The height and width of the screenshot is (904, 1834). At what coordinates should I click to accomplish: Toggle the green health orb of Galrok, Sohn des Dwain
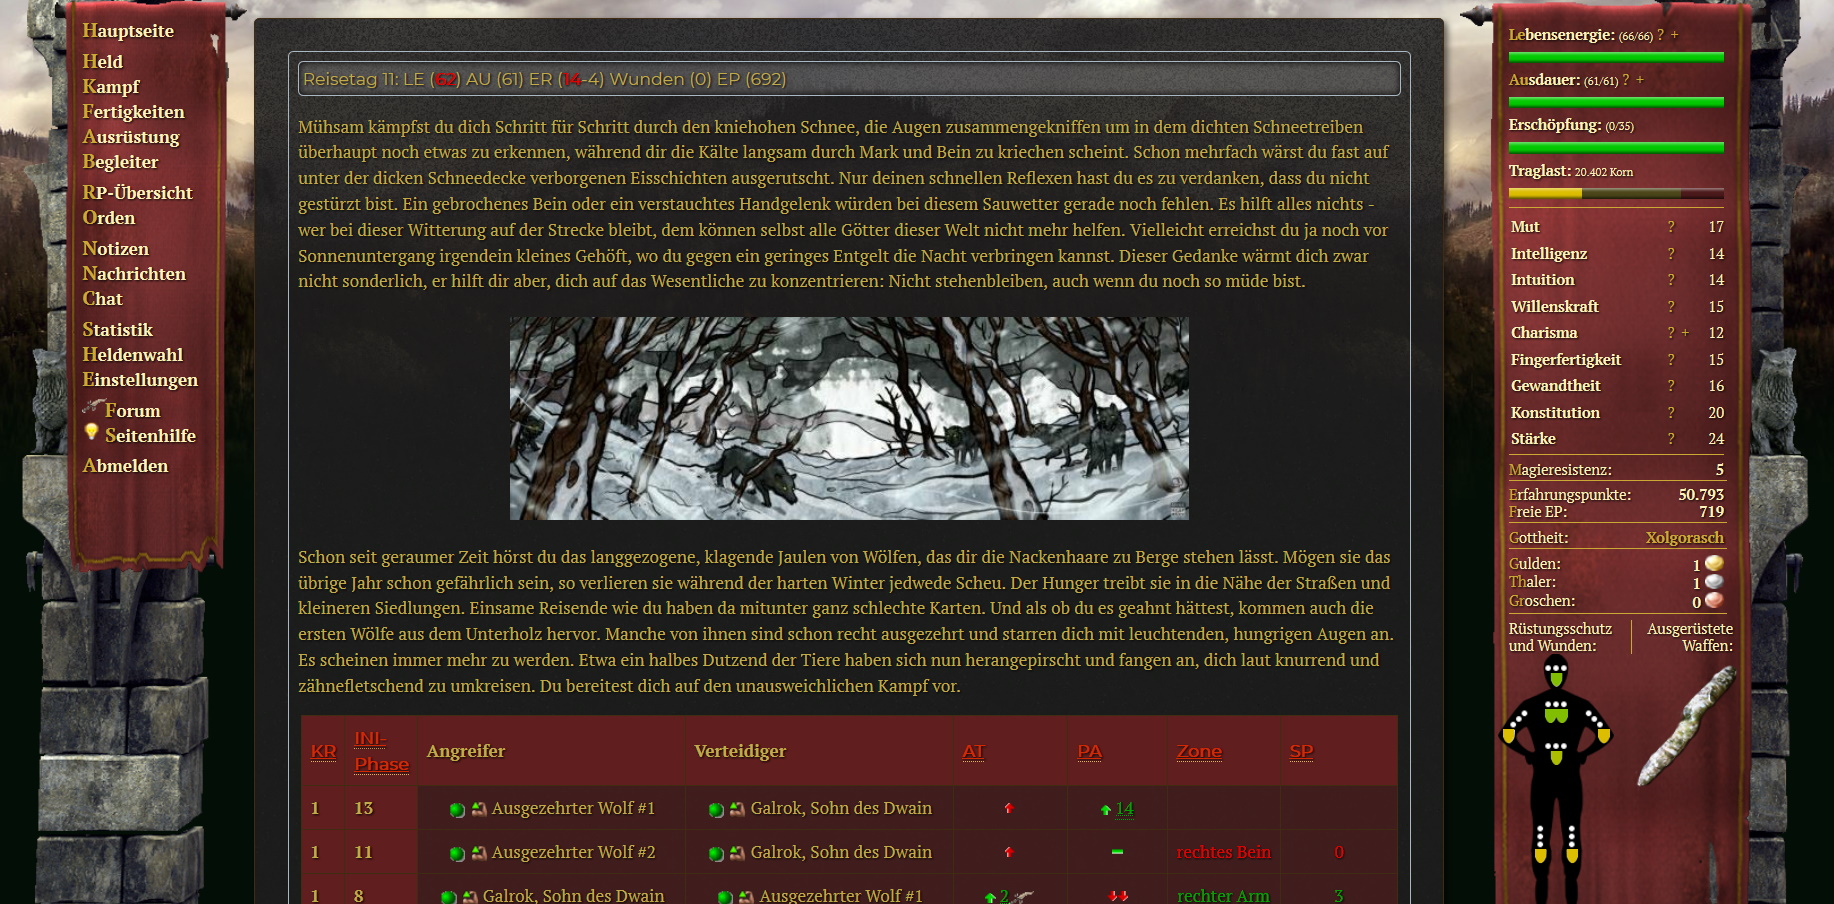pos(714,808)
